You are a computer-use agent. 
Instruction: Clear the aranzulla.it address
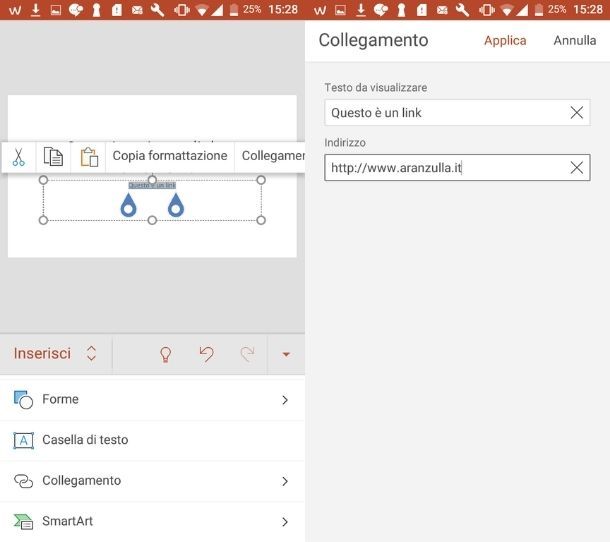tap(577, 168)
